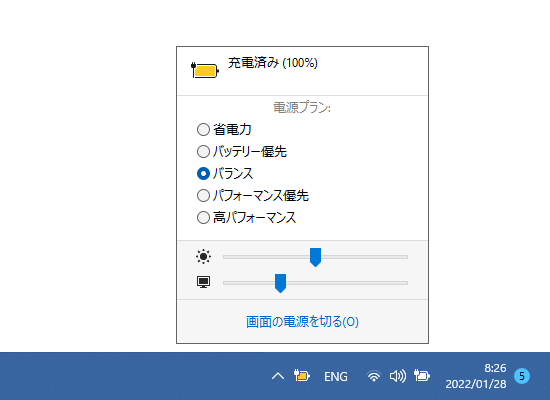Click the white system battery tray icon
Viewport: 550px width, 400px height.
(x=422, y=376)
